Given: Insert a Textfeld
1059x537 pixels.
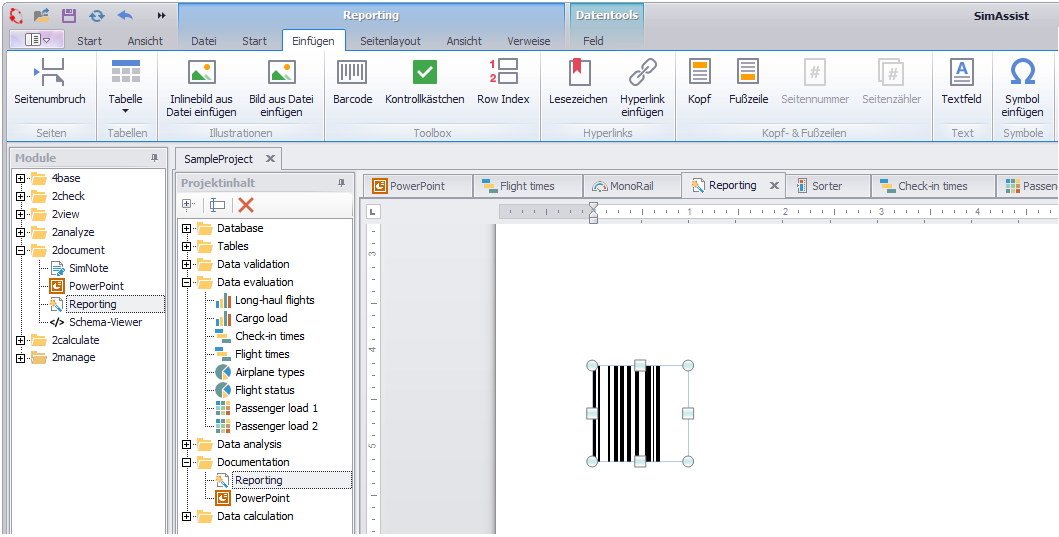Looking at the screenshot, I should (962, 82).
